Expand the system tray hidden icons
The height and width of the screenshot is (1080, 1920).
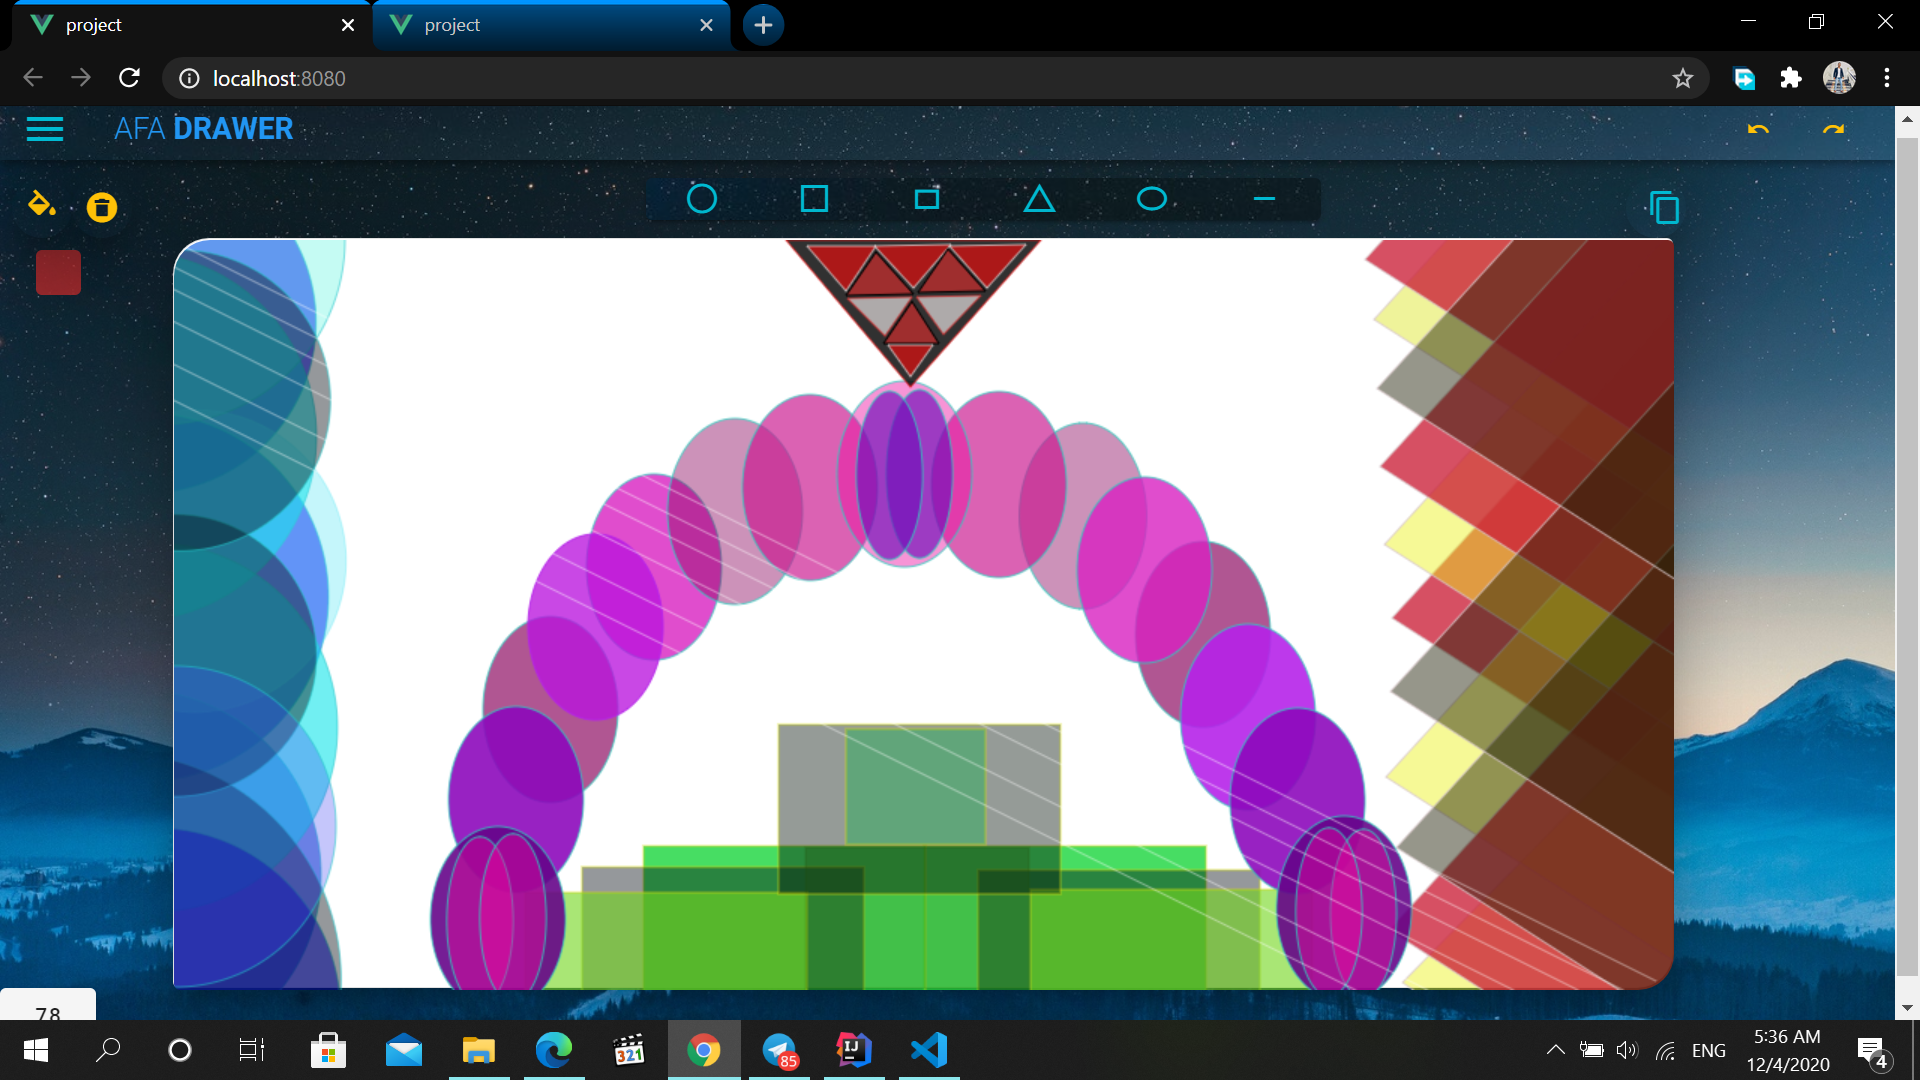tap(1556, 1050)
